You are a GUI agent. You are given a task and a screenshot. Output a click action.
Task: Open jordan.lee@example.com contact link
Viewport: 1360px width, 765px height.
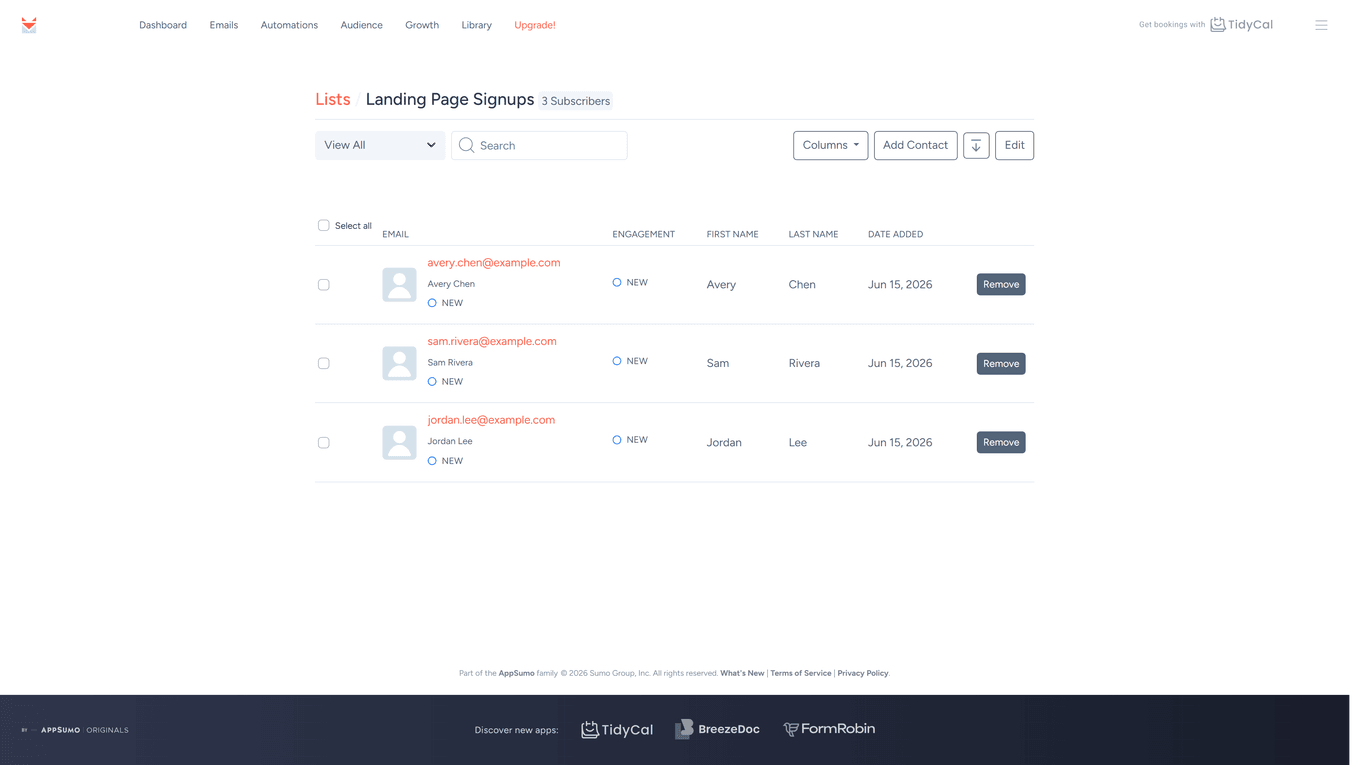coord(491,420)
